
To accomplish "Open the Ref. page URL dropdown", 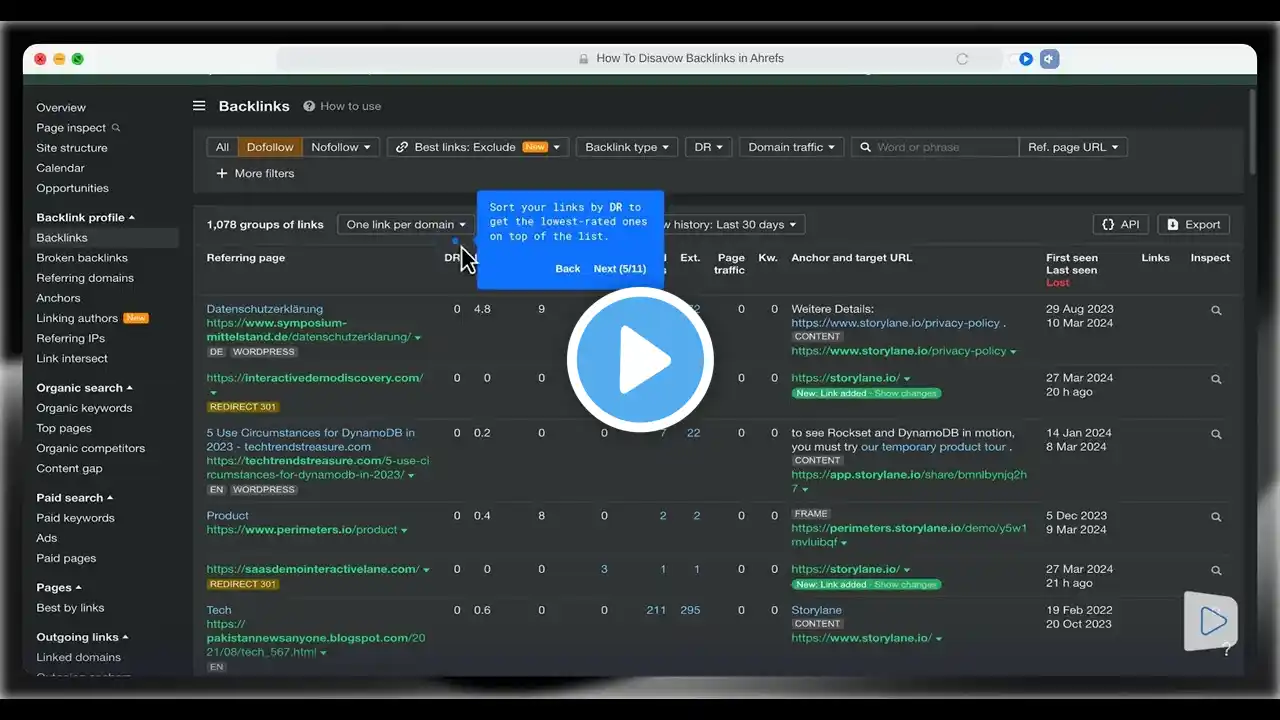I will click(x=1073, y=147).
